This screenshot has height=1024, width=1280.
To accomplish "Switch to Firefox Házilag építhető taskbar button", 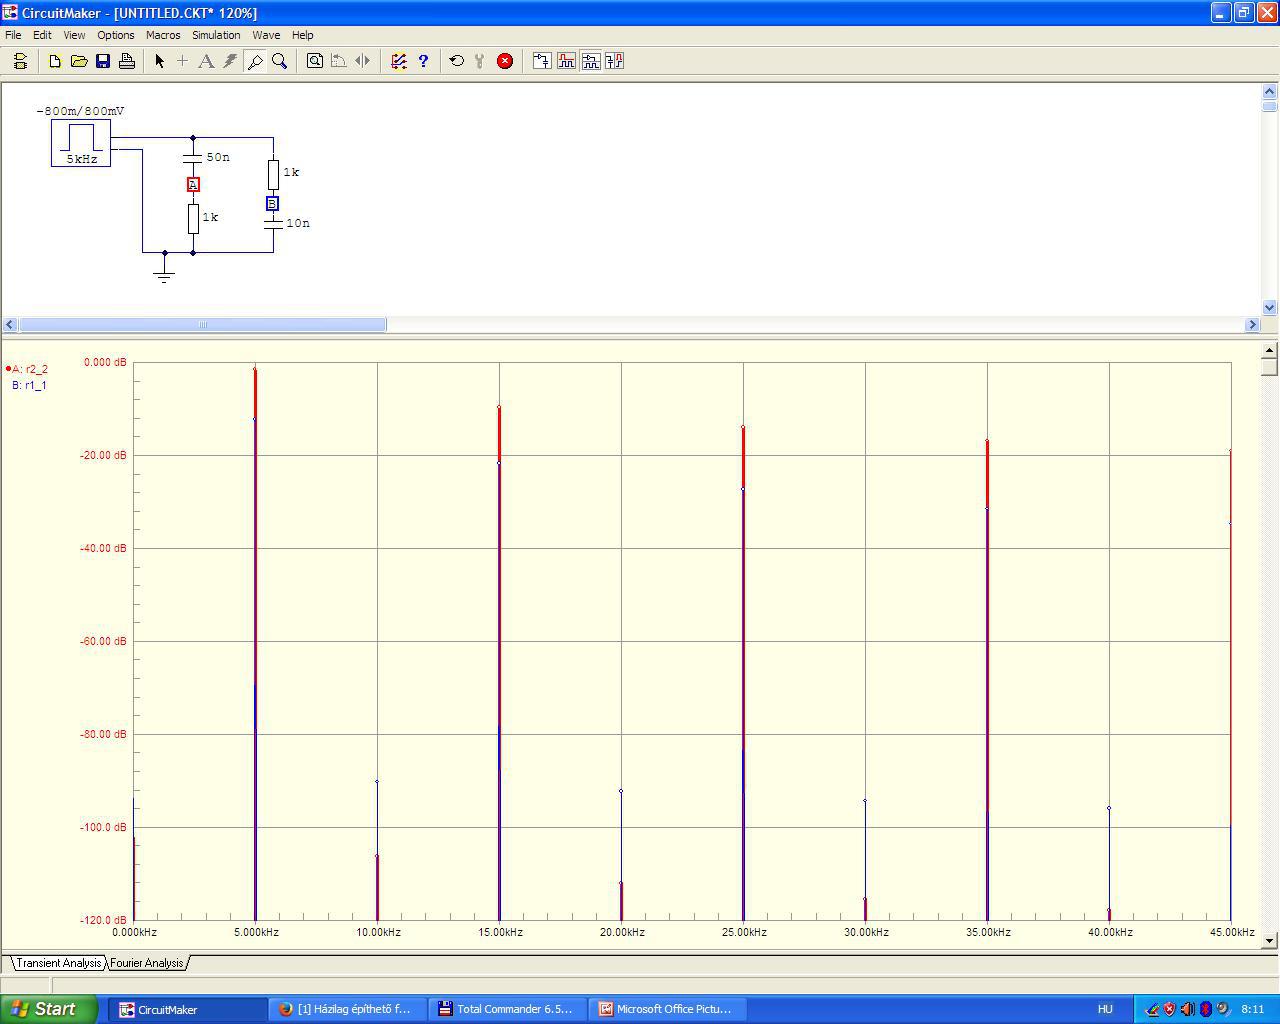I will pyautogui.click(x=348, y=1009).
